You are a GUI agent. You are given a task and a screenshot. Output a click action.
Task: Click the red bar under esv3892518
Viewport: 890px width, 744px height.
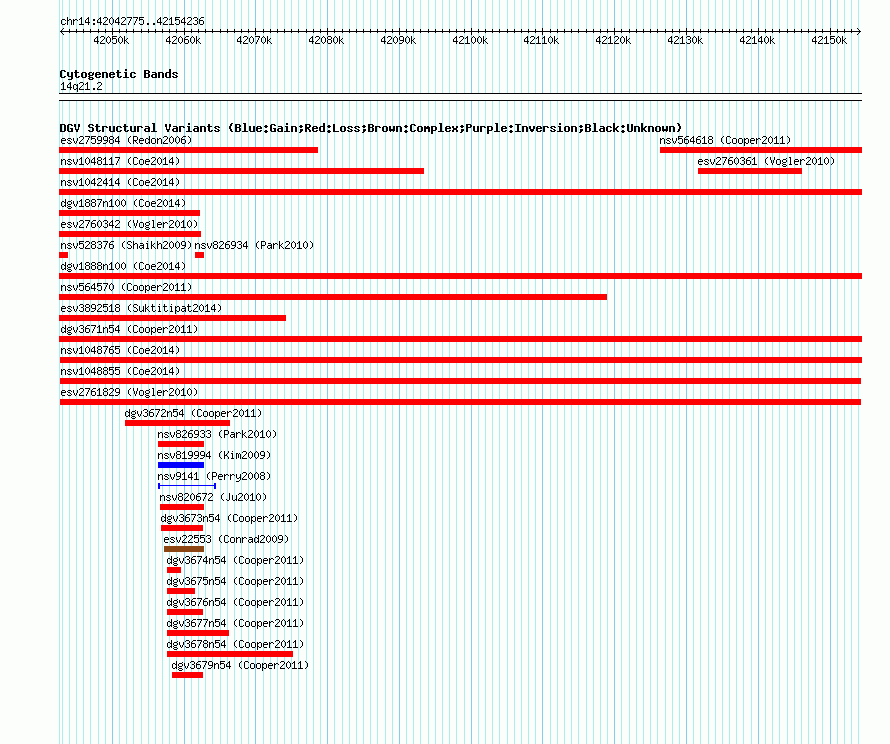click(x=173, y=318)
